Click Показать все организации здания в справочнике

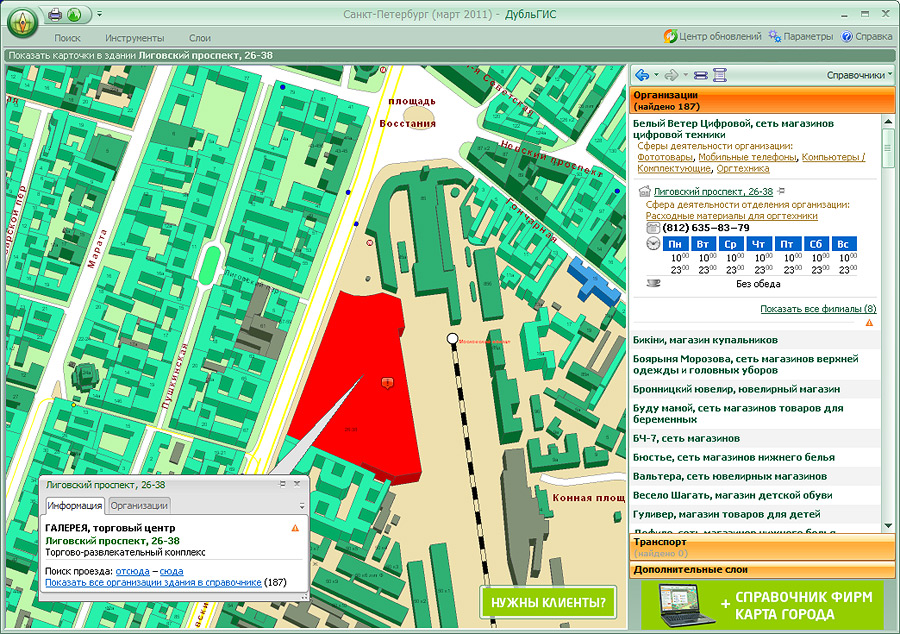tap(153, 583)
